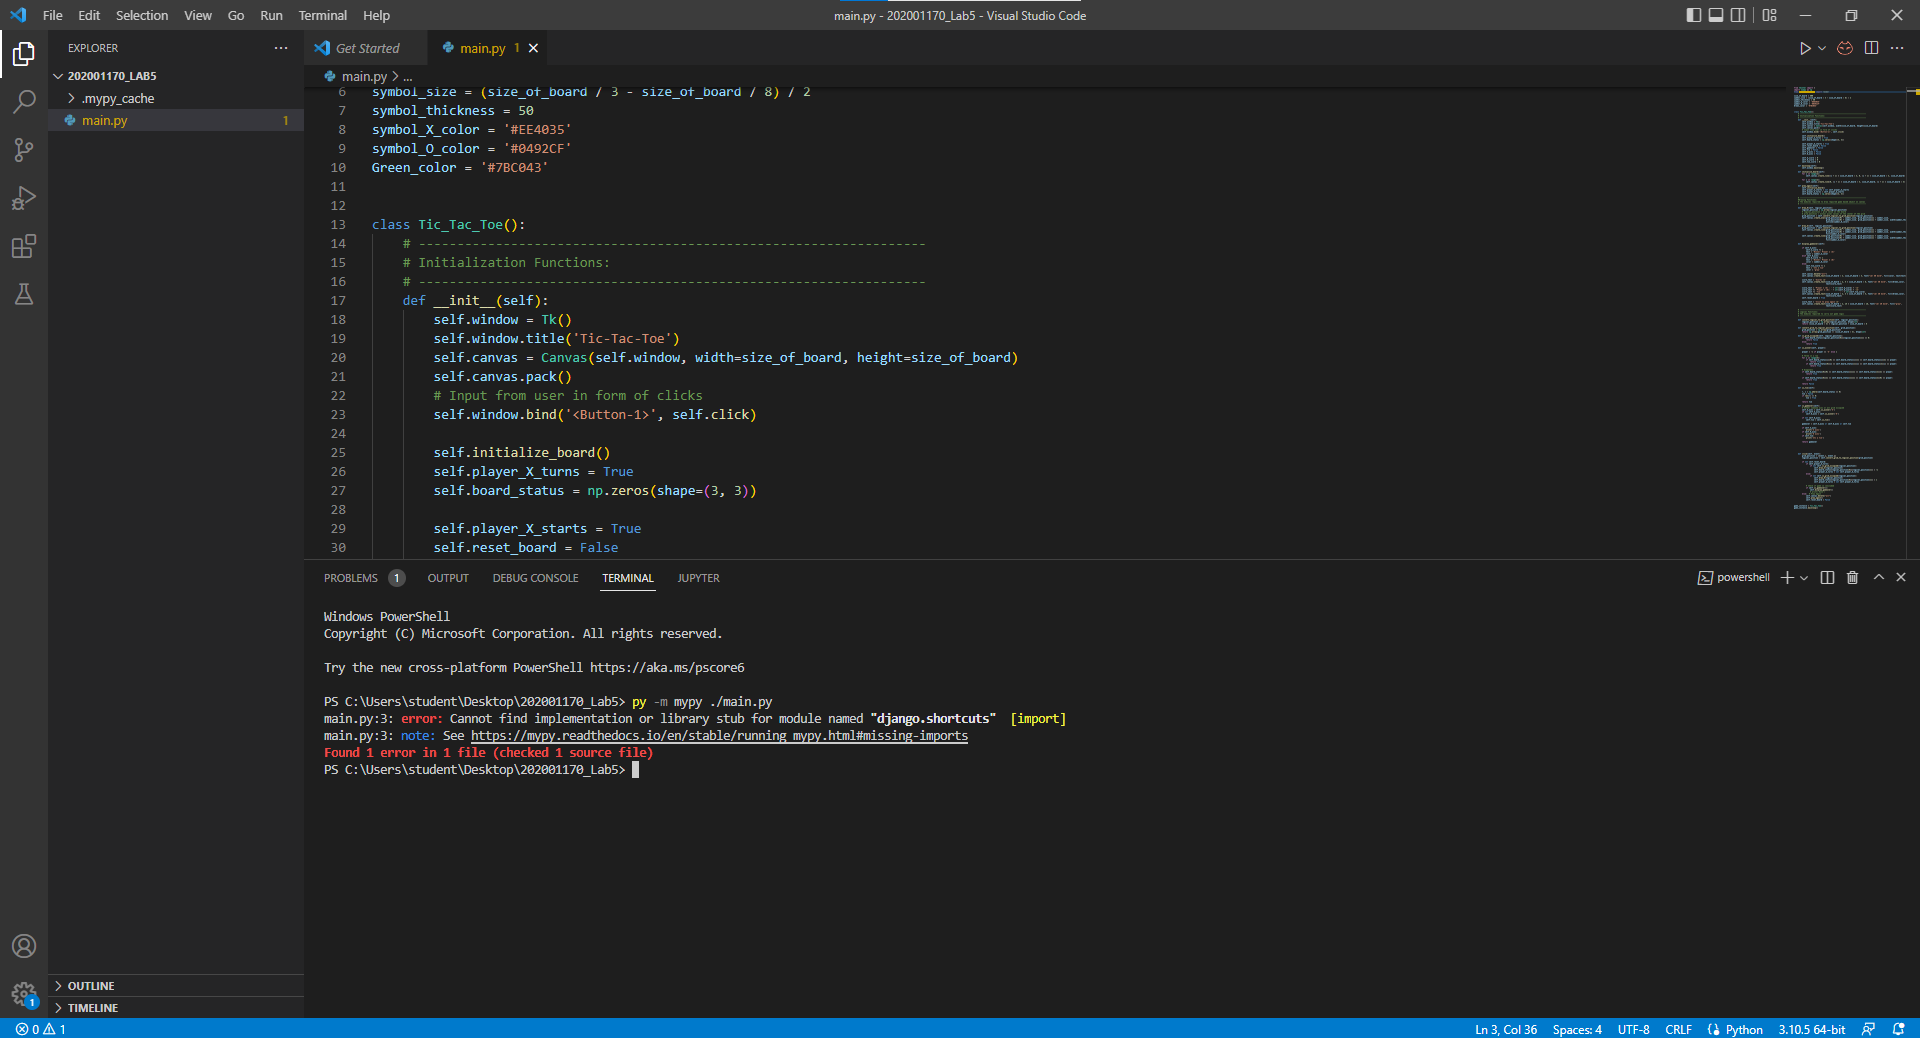Open the Run menu

pyautogui.click(x=271, y=15)
